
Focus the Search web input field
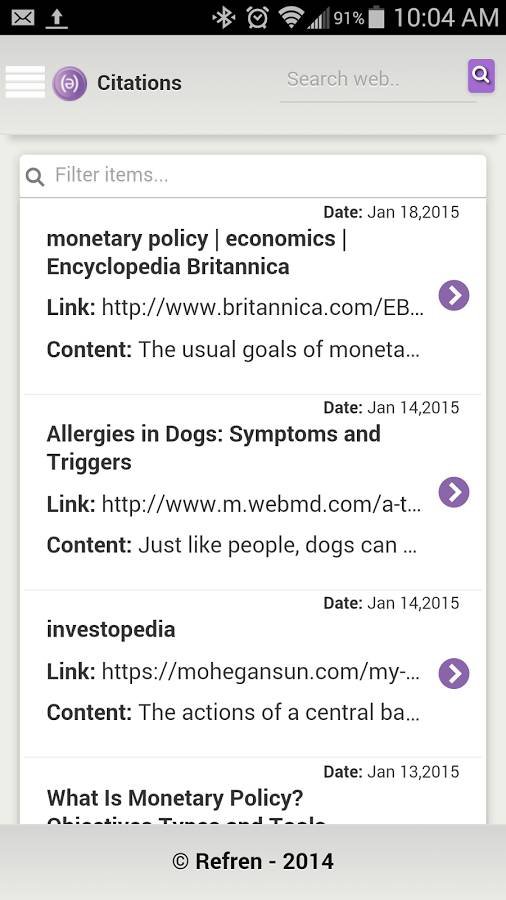(377, 80)
